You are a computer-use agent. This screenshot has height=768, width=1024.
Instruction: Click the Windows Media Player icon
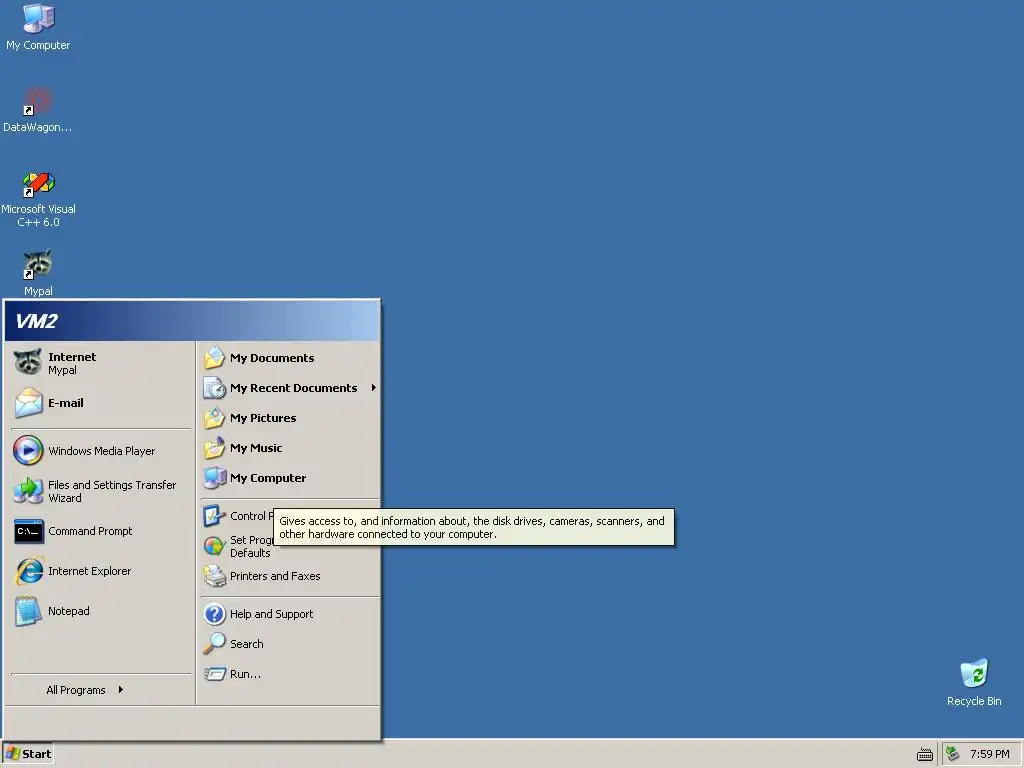[28, 451]
